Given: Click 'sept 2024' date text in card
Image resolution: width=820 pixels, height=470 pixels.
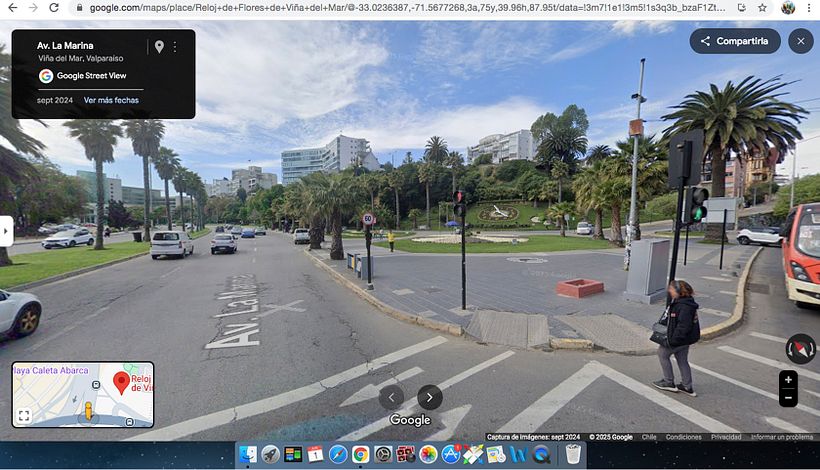Looking at the screenshot, I should (55, 100).
